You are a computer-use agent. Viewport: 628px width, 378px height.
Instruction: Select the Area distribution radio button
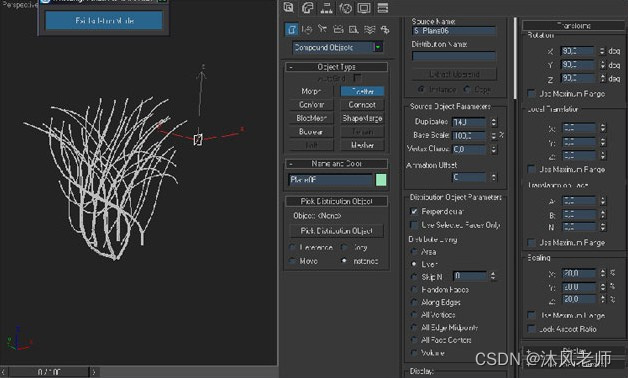tap(414, 252)
